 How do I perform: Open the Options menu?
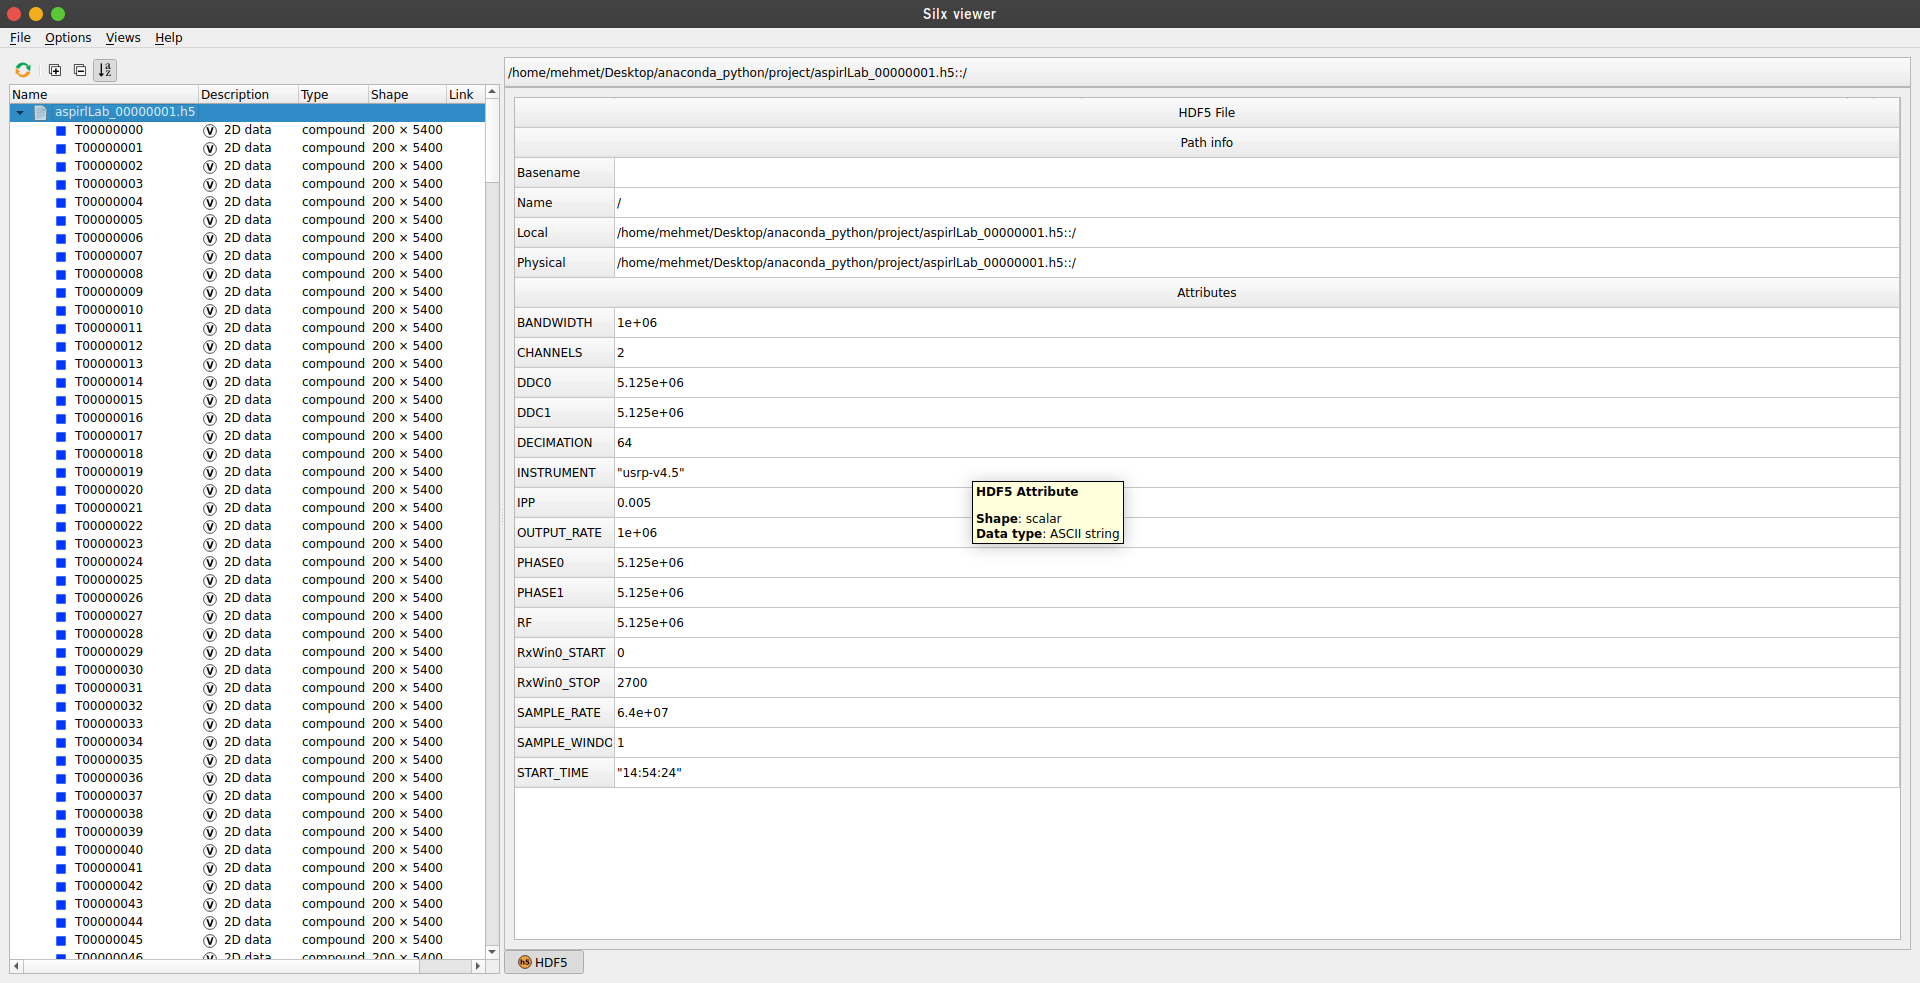(x=68, y=38)
